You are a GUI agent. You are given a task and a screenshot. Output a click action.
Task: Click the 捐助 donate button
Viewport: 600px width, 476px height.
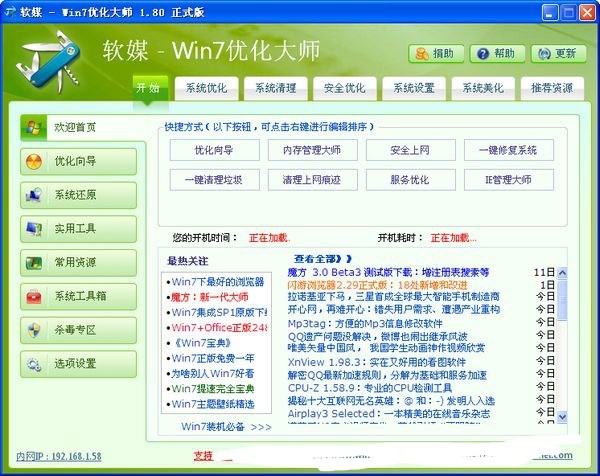(436, 54)
